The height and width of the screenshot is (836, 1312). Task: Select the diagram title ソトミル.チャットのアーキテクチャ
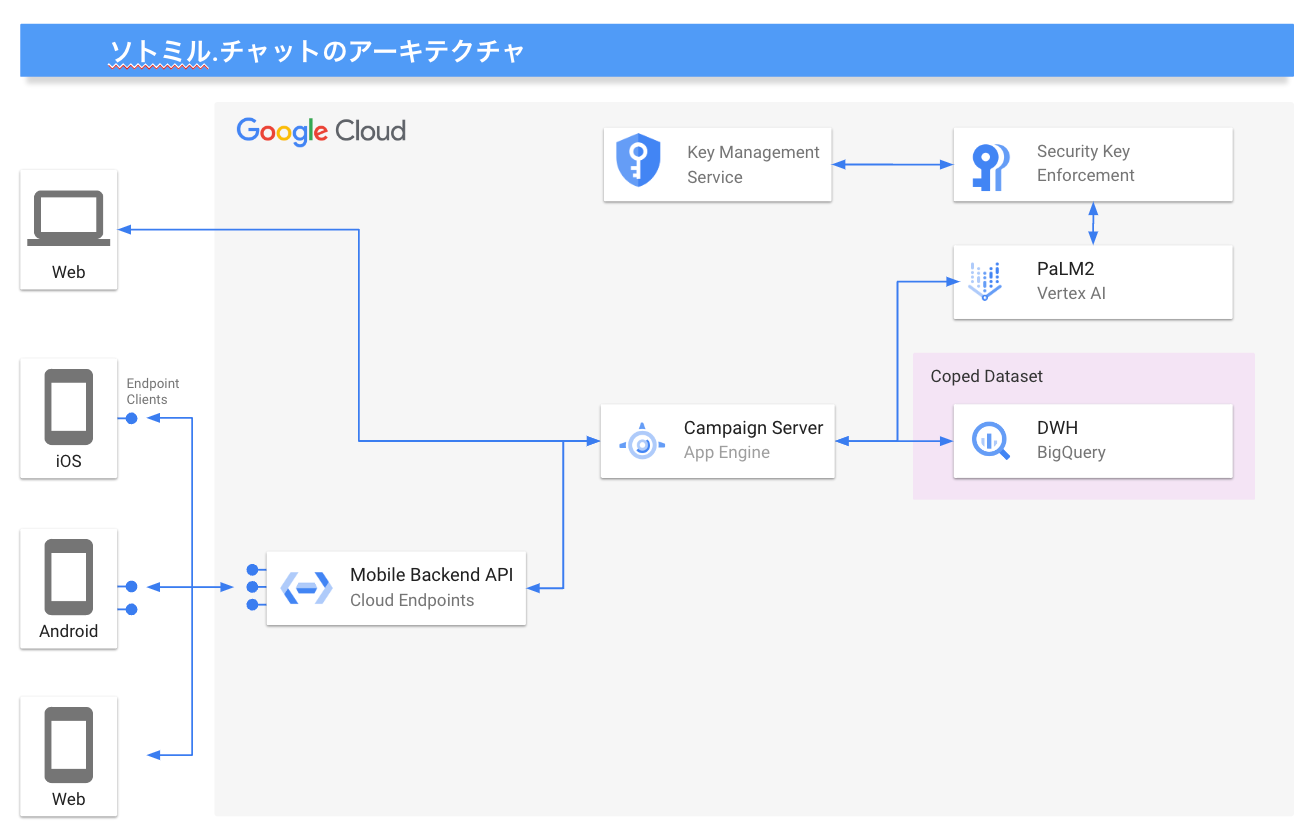pos(318,52)
